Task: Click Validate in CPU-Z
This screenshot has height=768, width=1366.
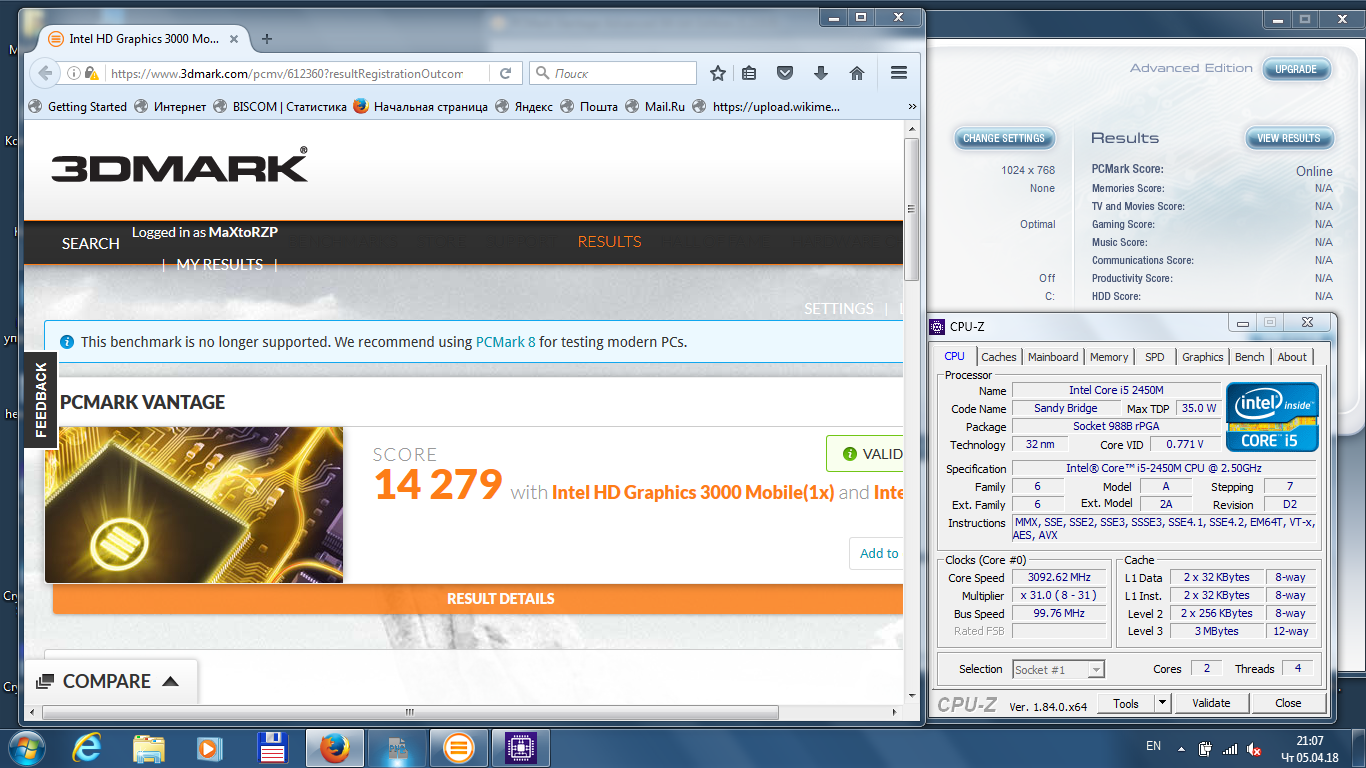Action: coord(1211,703)
